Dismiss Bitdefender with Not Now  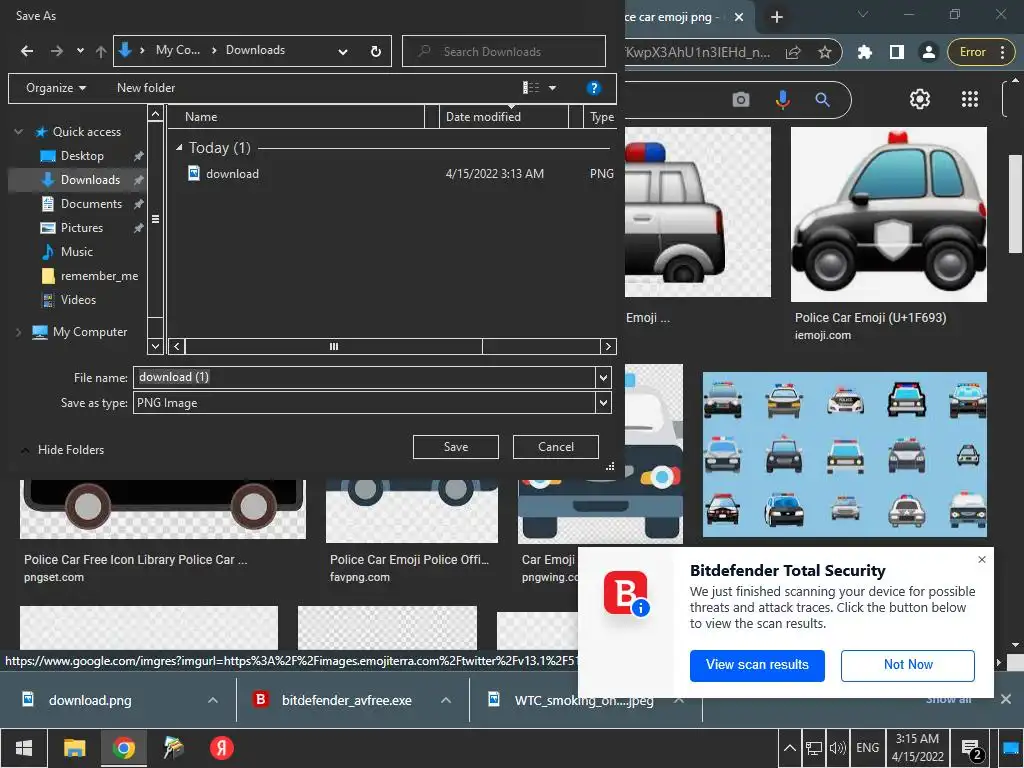coord(908,665)
